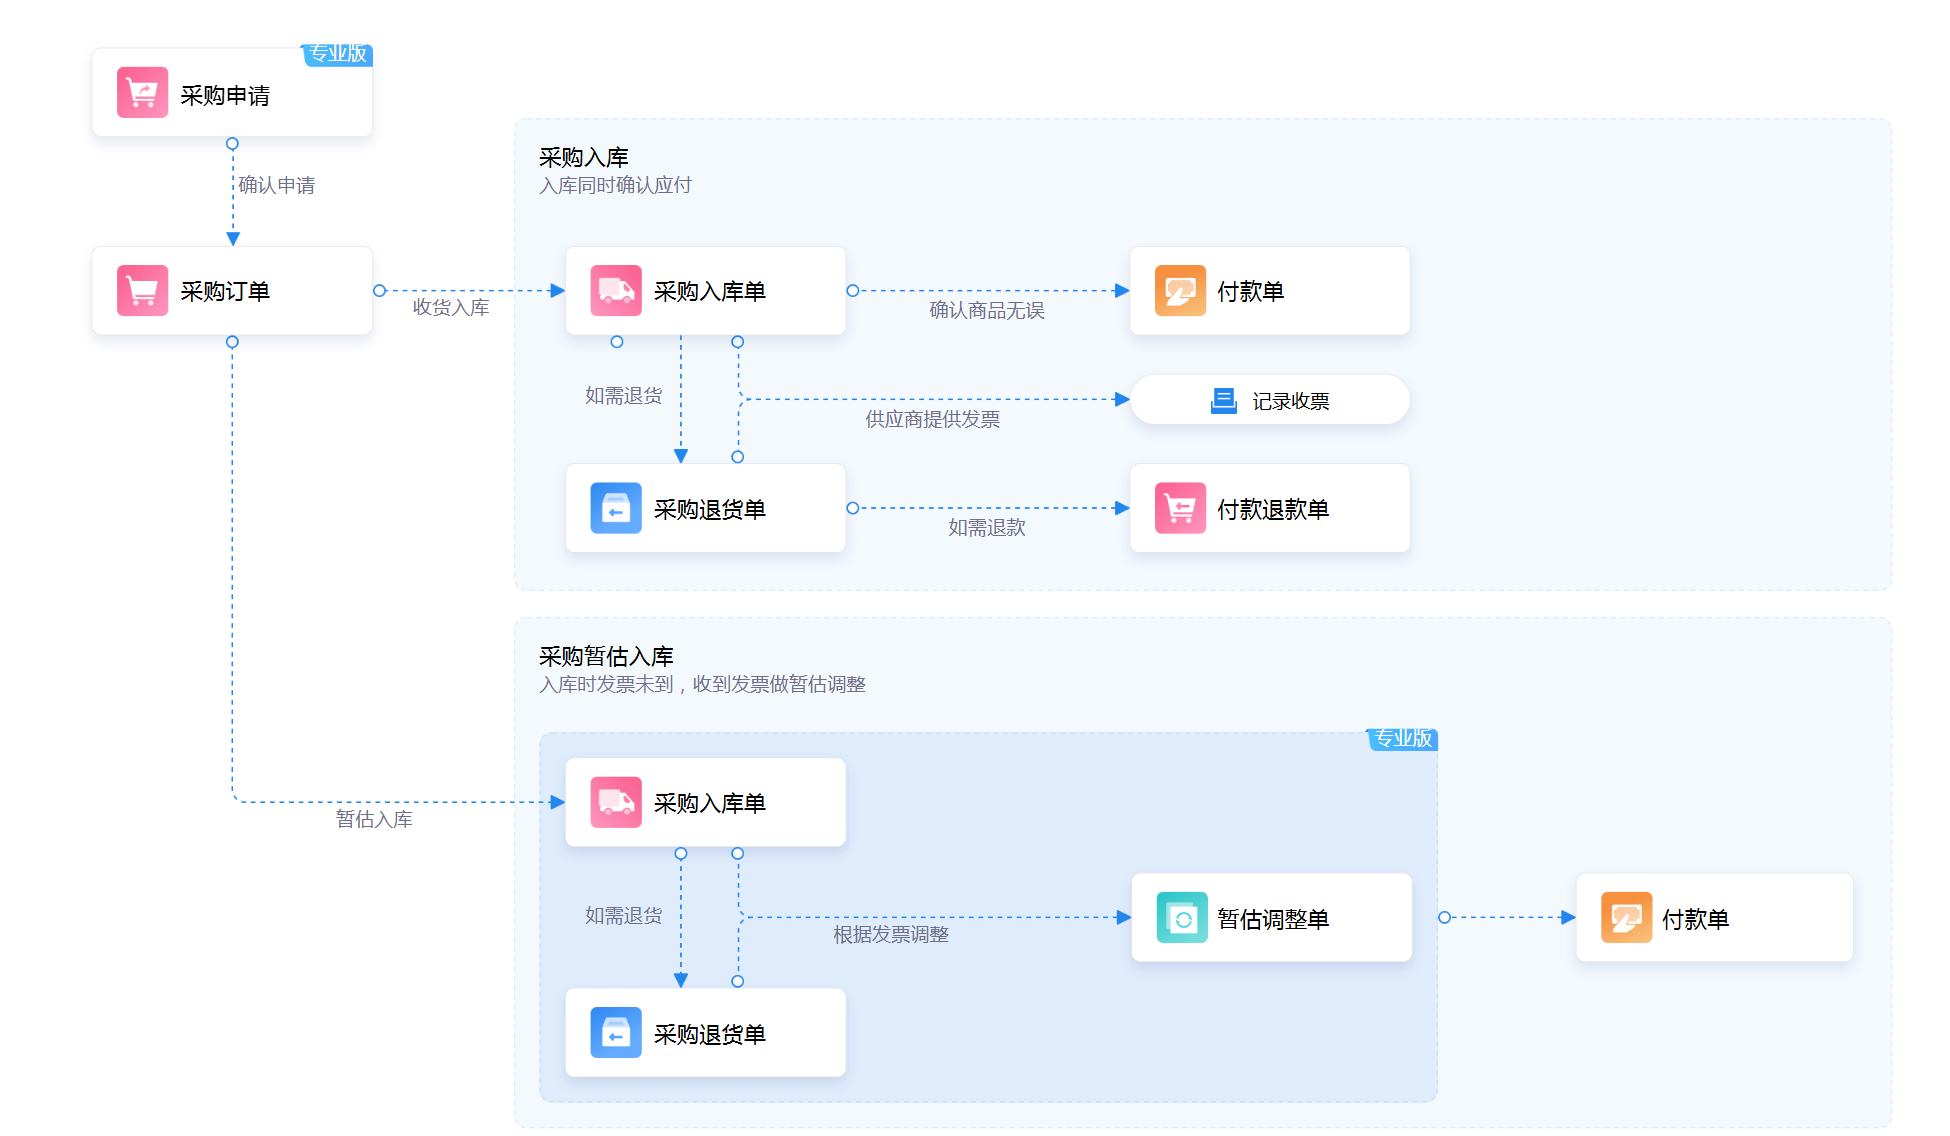Click the 如需退货 label in 暂估入库 section
Screen dimensions: 1950x1136
point(624,915)
